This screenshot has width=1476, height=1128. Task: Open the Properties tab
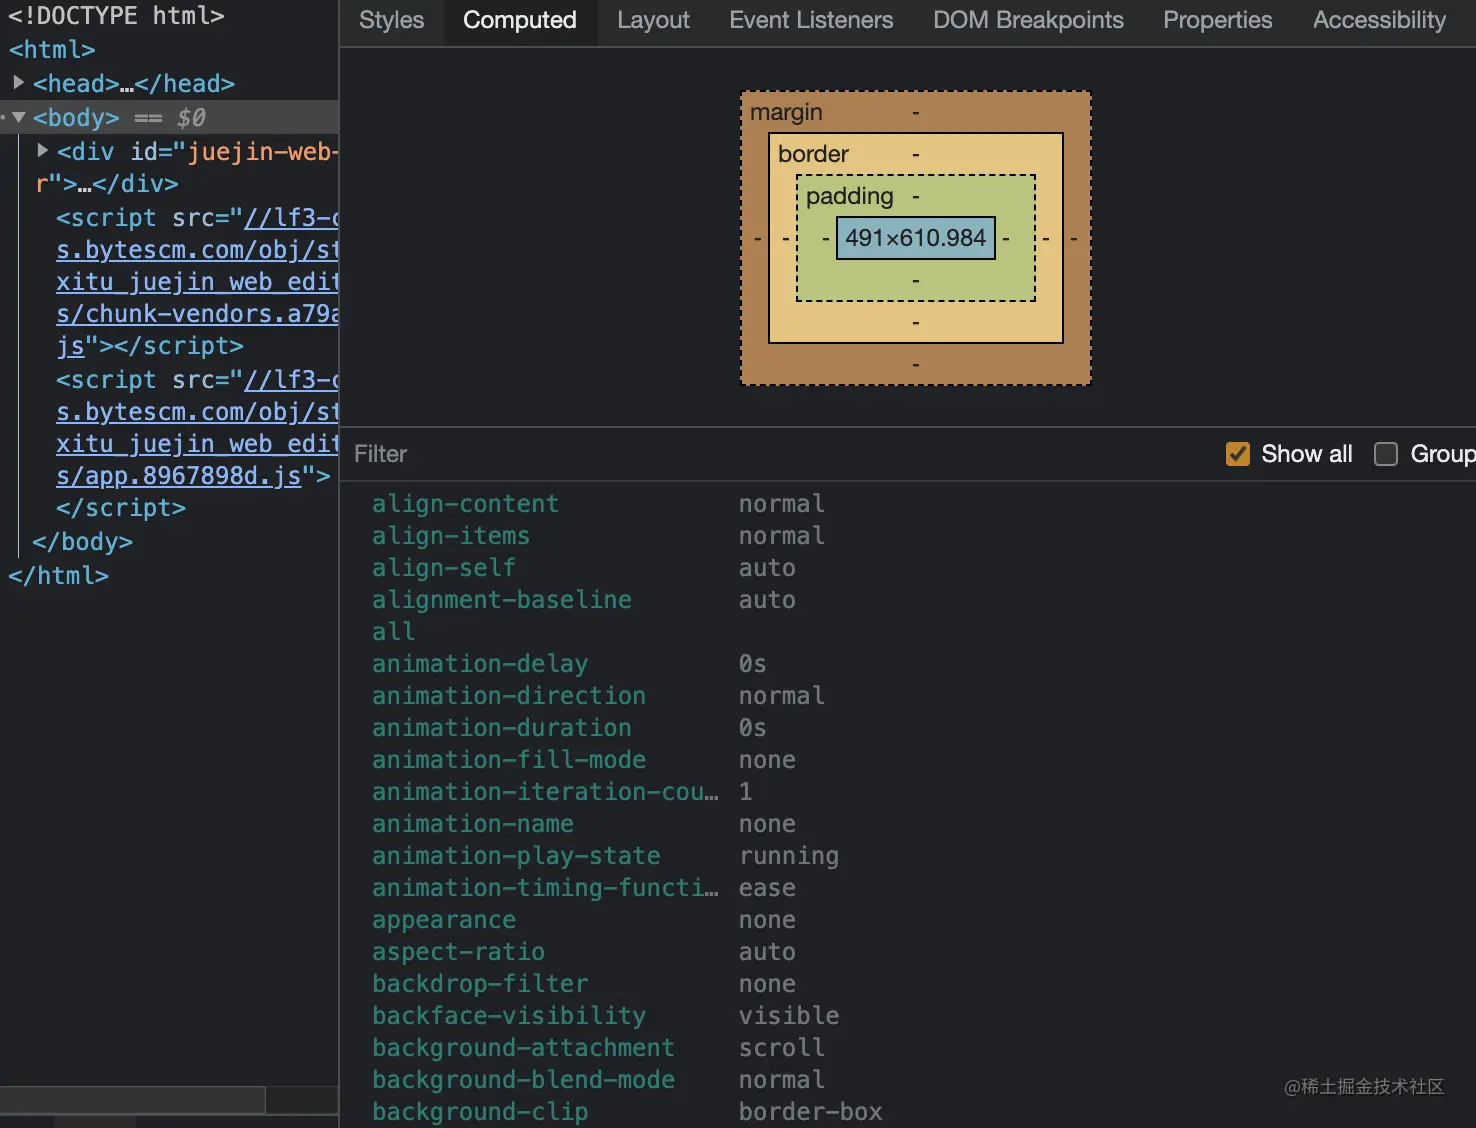[1217, 20]
